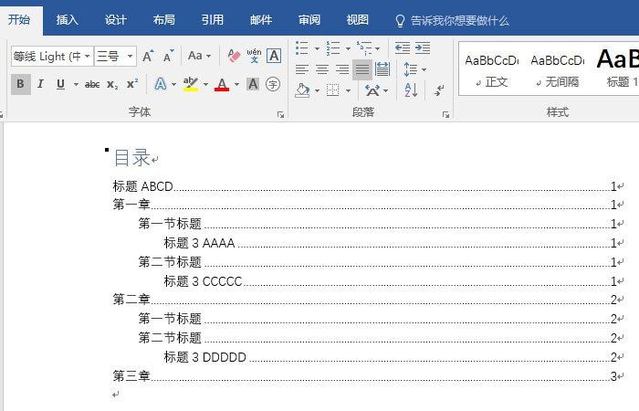Switch to the 视图 tab
Screen dimensions: 639x411
point(357,20)
